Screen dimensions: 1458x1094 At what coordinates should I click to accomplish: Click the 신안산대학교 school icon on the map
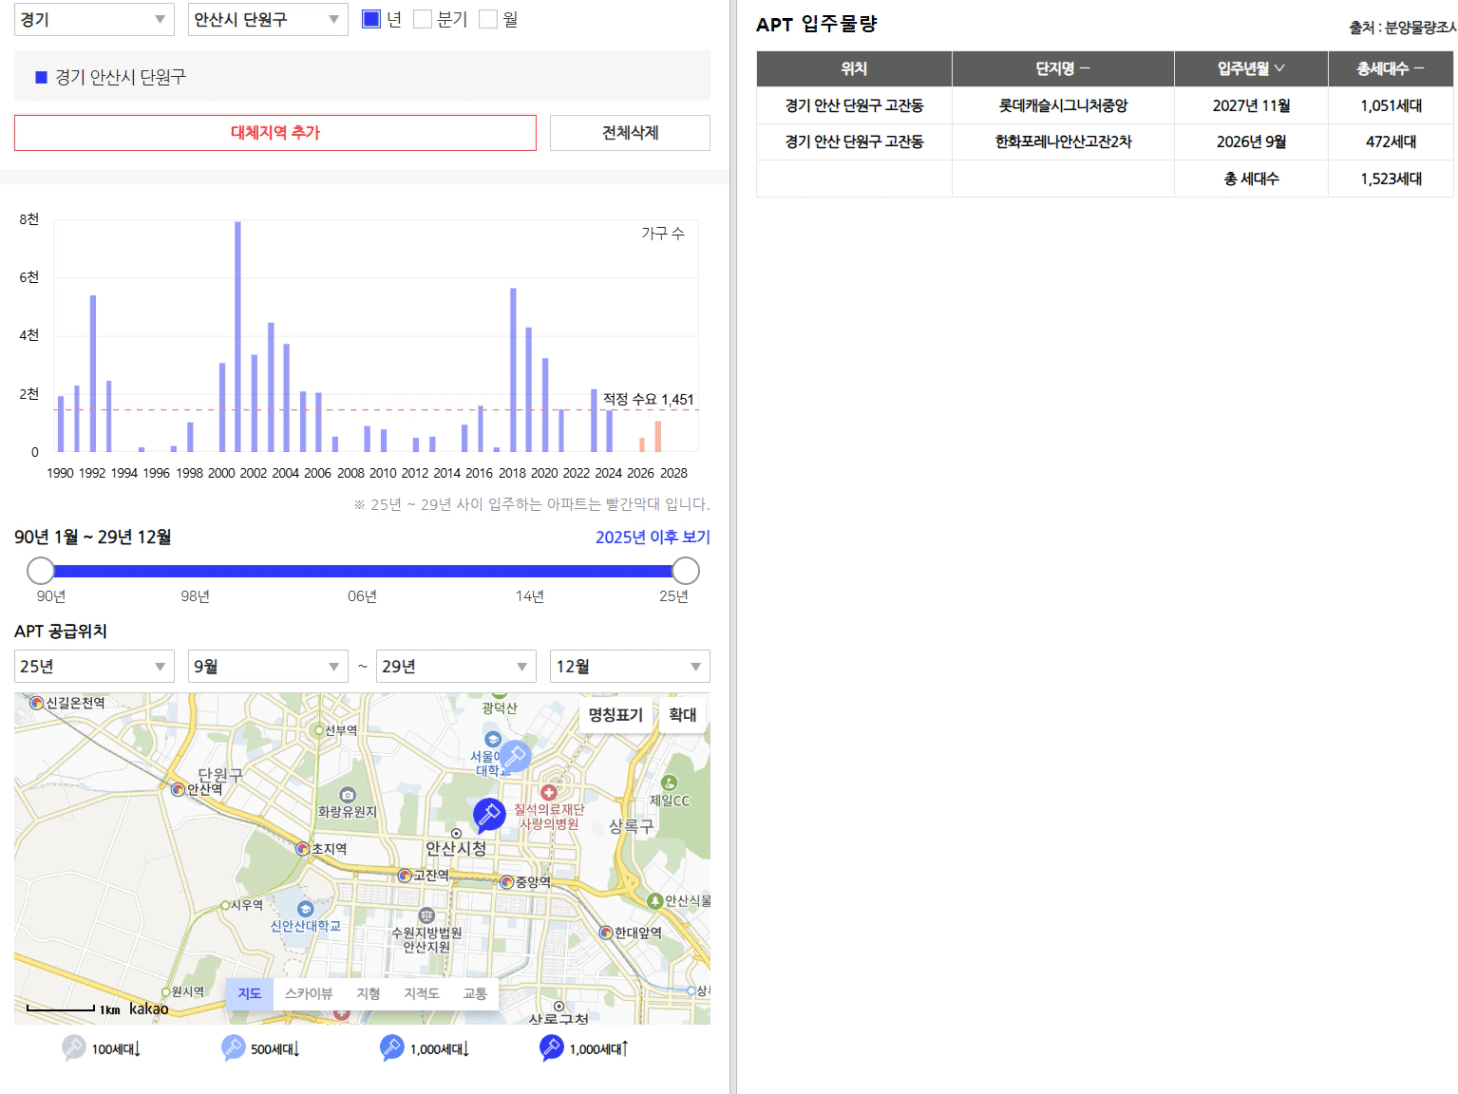tap(306, 909)
